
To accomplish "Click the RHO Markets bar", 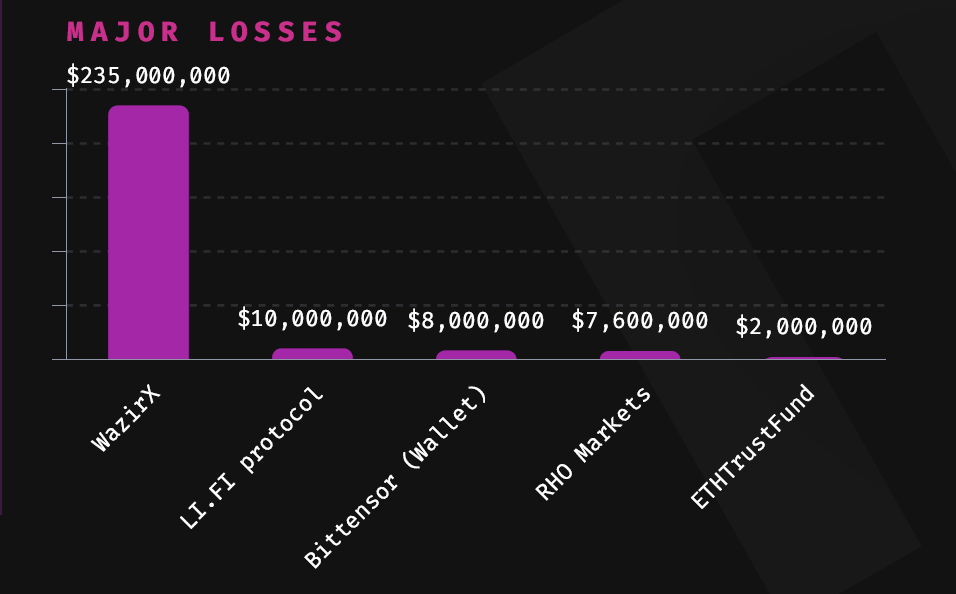I will (x=640, y=355).
